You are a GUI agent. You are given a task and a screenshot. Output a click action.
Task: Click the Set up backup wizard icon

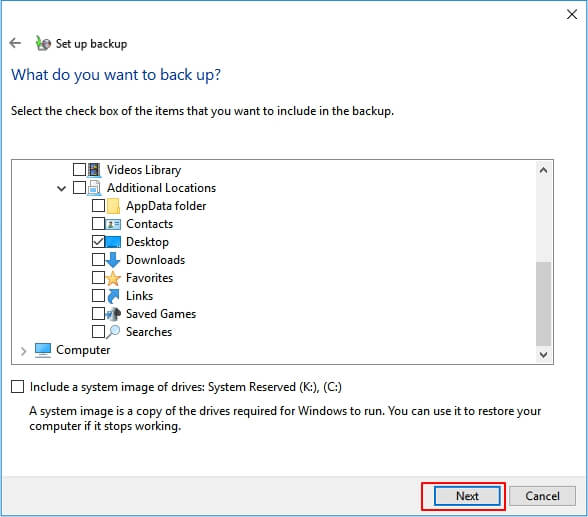coord(43,43)
